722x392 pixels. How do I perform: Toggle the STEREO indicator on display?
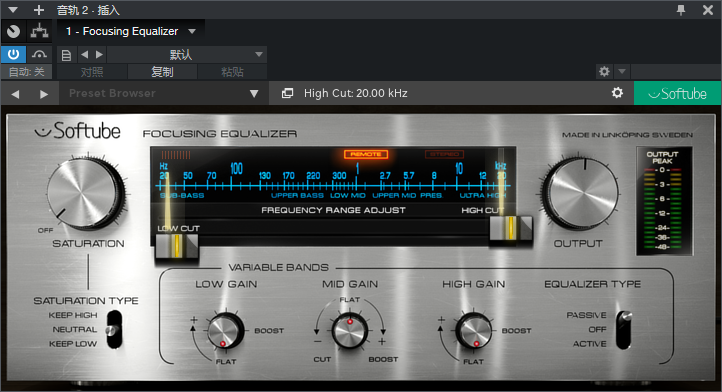pos(444,154)
